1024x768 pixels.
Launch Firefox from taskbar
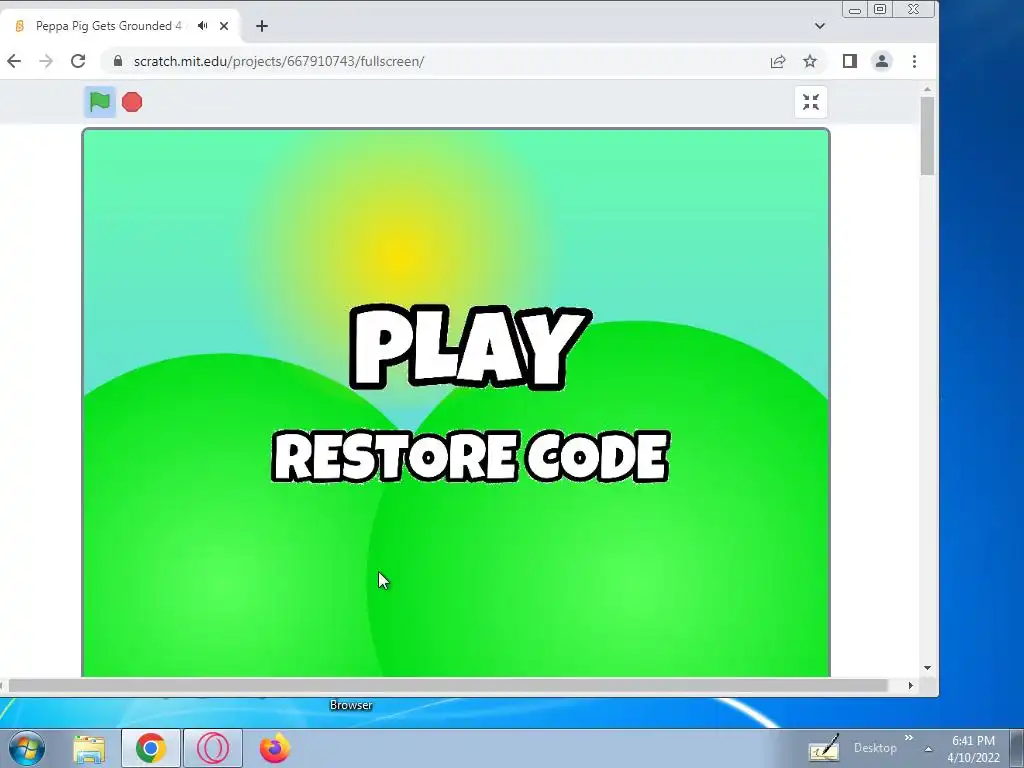274,748
